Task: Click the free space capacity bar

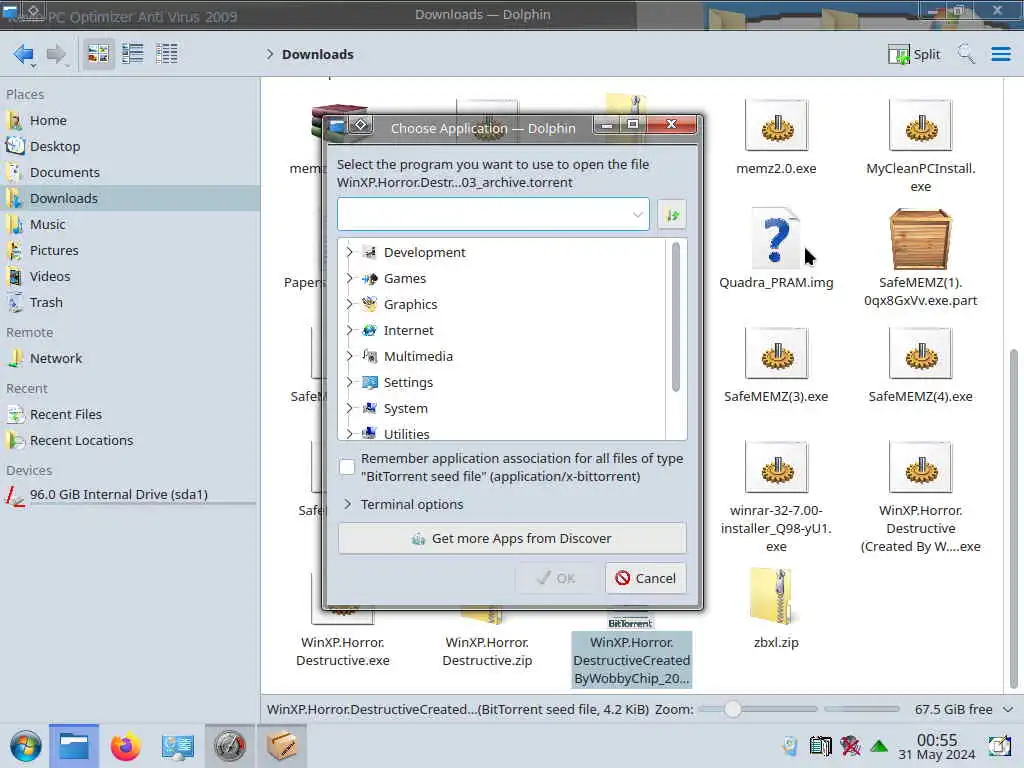Action: (861, 709)
